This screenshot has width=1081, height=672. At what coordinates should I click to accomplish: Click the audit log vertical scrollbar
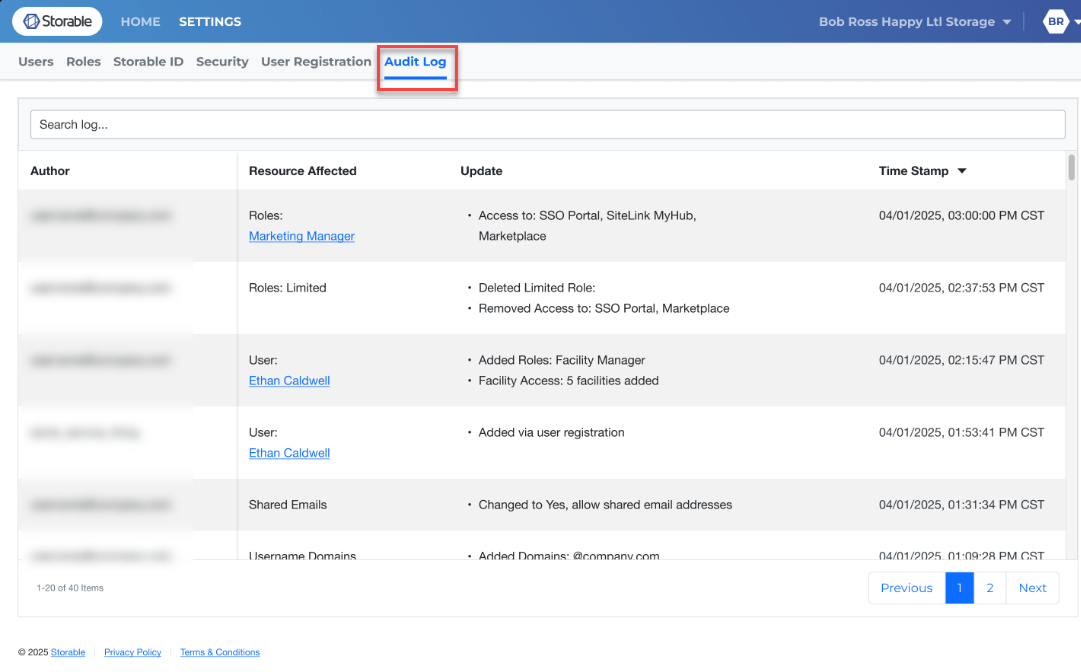pyautogui.click(x=1071, y=167)
